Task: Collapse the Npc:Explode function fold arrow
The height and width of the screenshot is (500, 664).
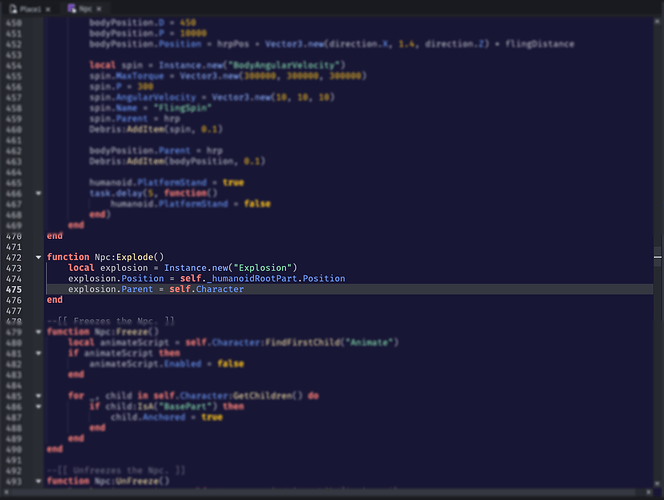Action: (38, 257)
